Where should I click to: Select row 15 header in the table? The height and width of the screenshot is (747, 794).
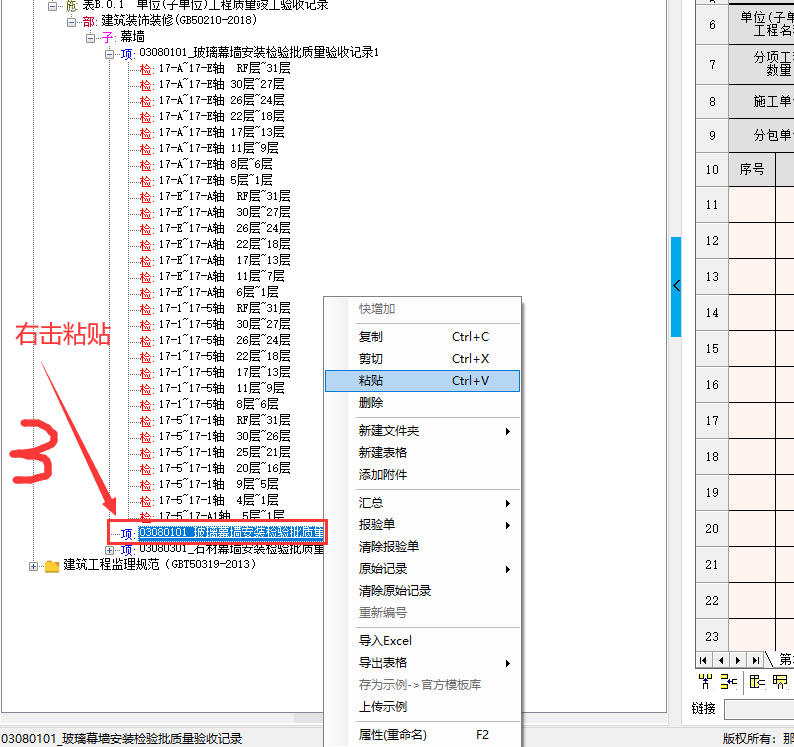pyautogui.click(x=712, y=349)
